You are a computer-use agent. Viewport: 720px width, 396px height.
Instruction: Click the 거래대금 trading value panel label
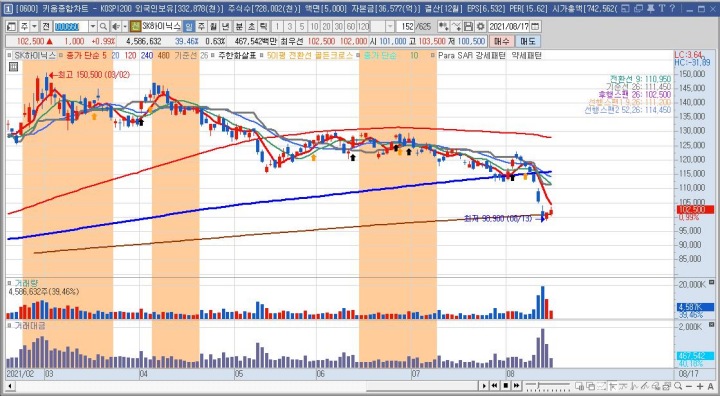point(30,326)
